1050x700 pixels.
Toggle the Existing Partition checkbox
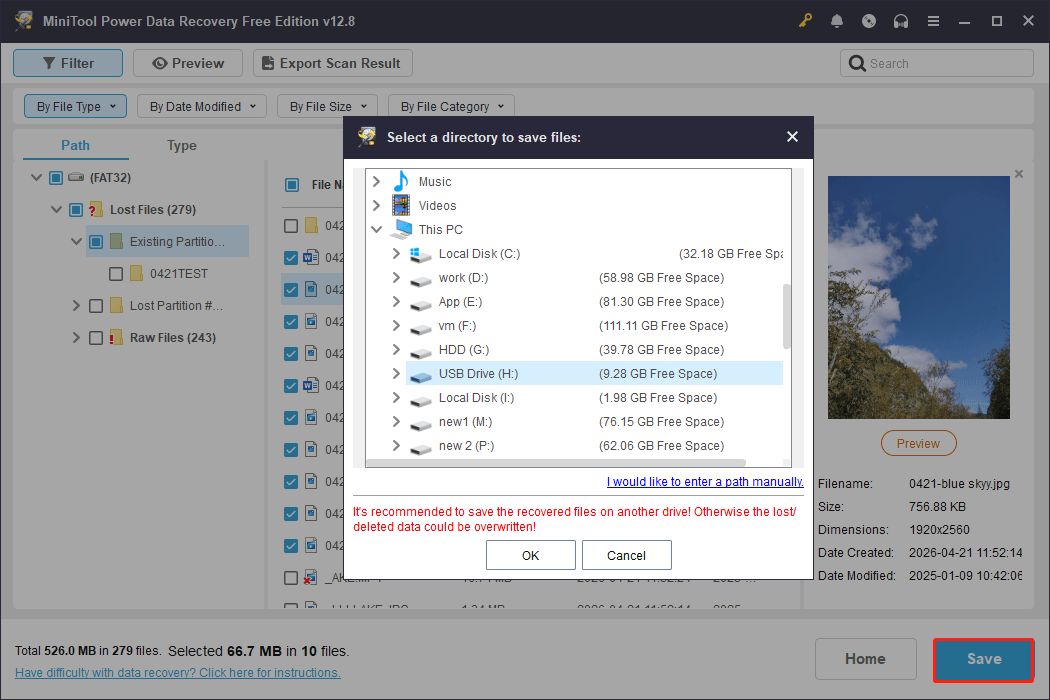(96, 241)
